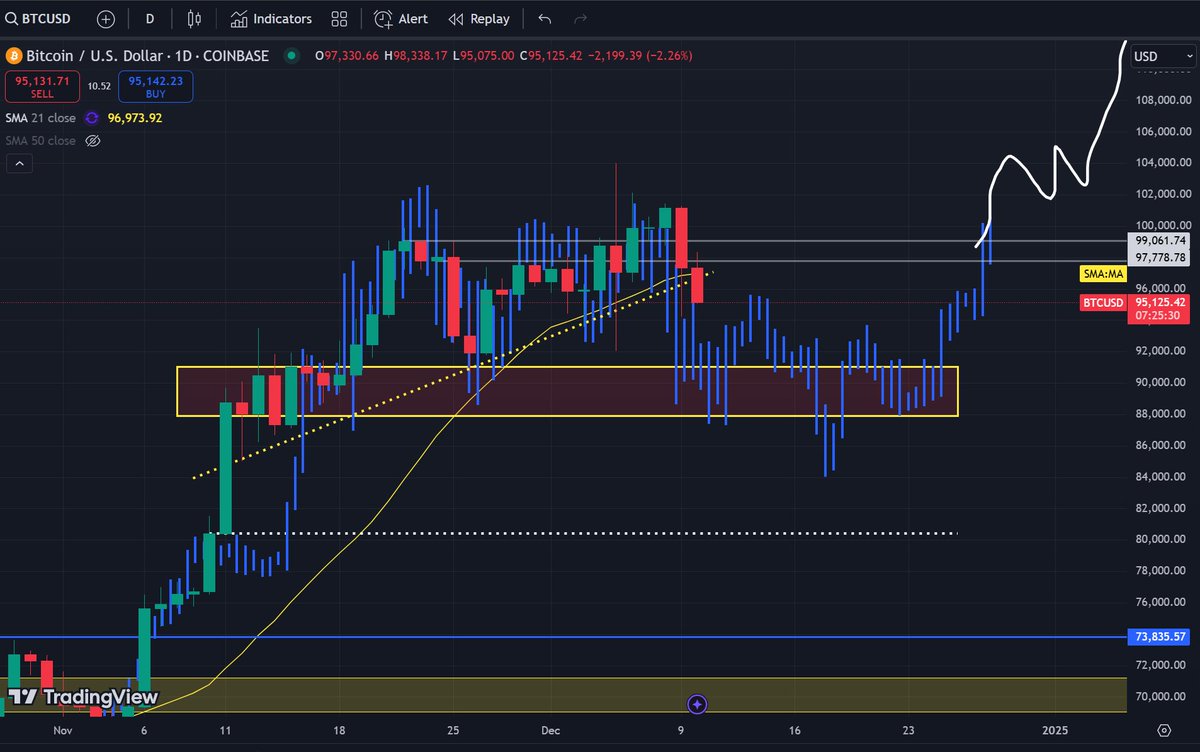Image resolution: width=1200 pixels, height=752 pixels.
Task: Redo the chart action
Action: (580, 19)
